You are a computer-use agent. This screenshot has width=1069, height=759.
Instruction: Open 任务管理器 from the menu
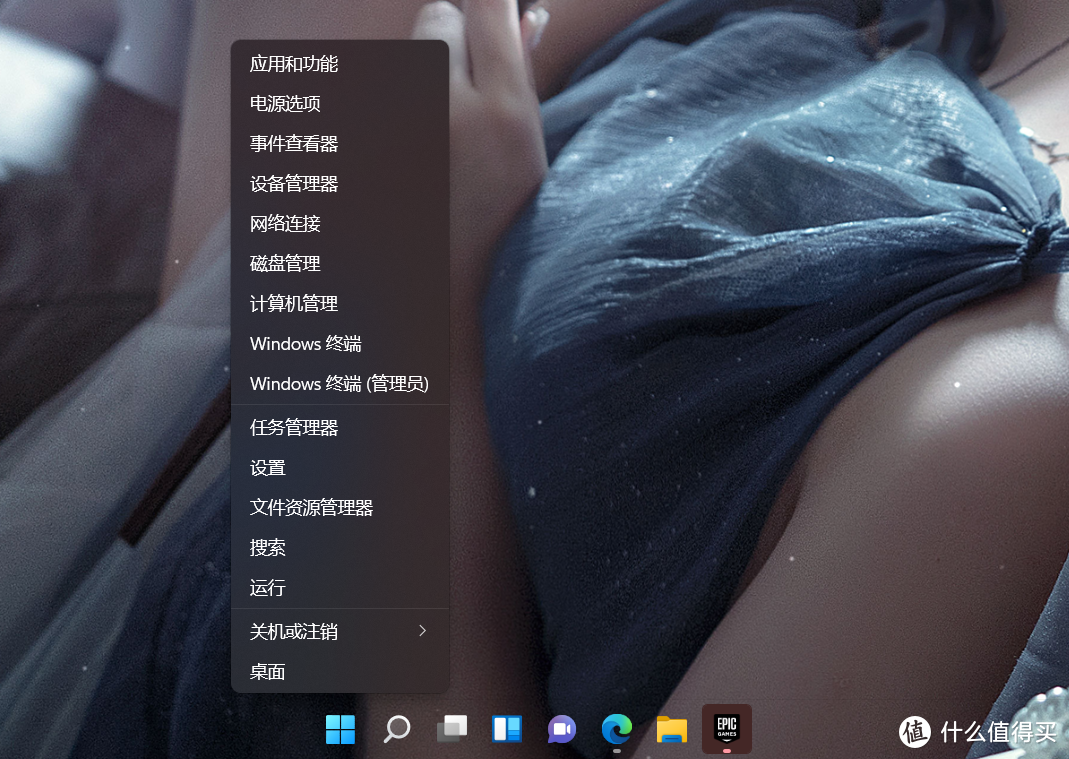point(295,427)
